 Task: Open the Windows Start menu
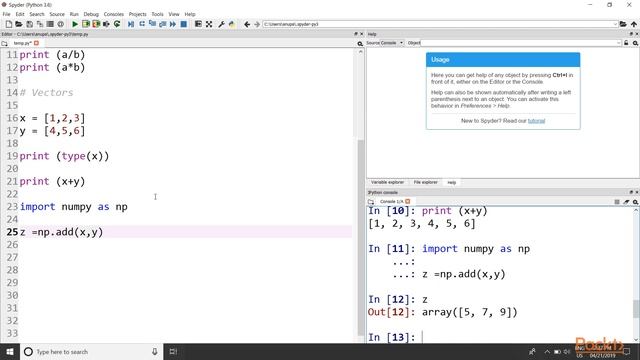(x=10, y=351)
